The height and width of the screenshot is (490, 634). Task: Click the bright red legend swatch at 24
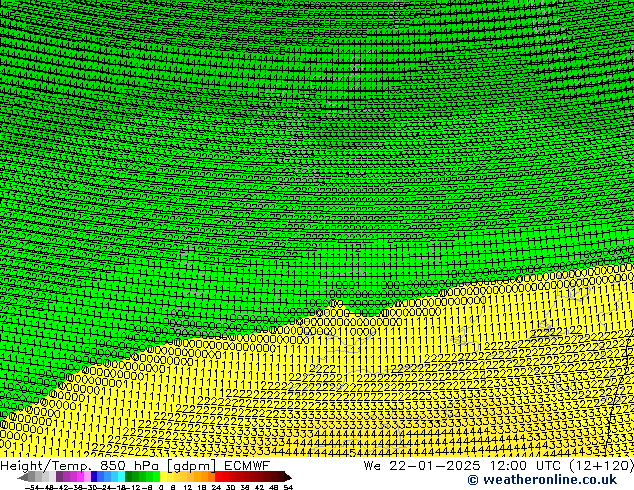click(x=218, y=476)
